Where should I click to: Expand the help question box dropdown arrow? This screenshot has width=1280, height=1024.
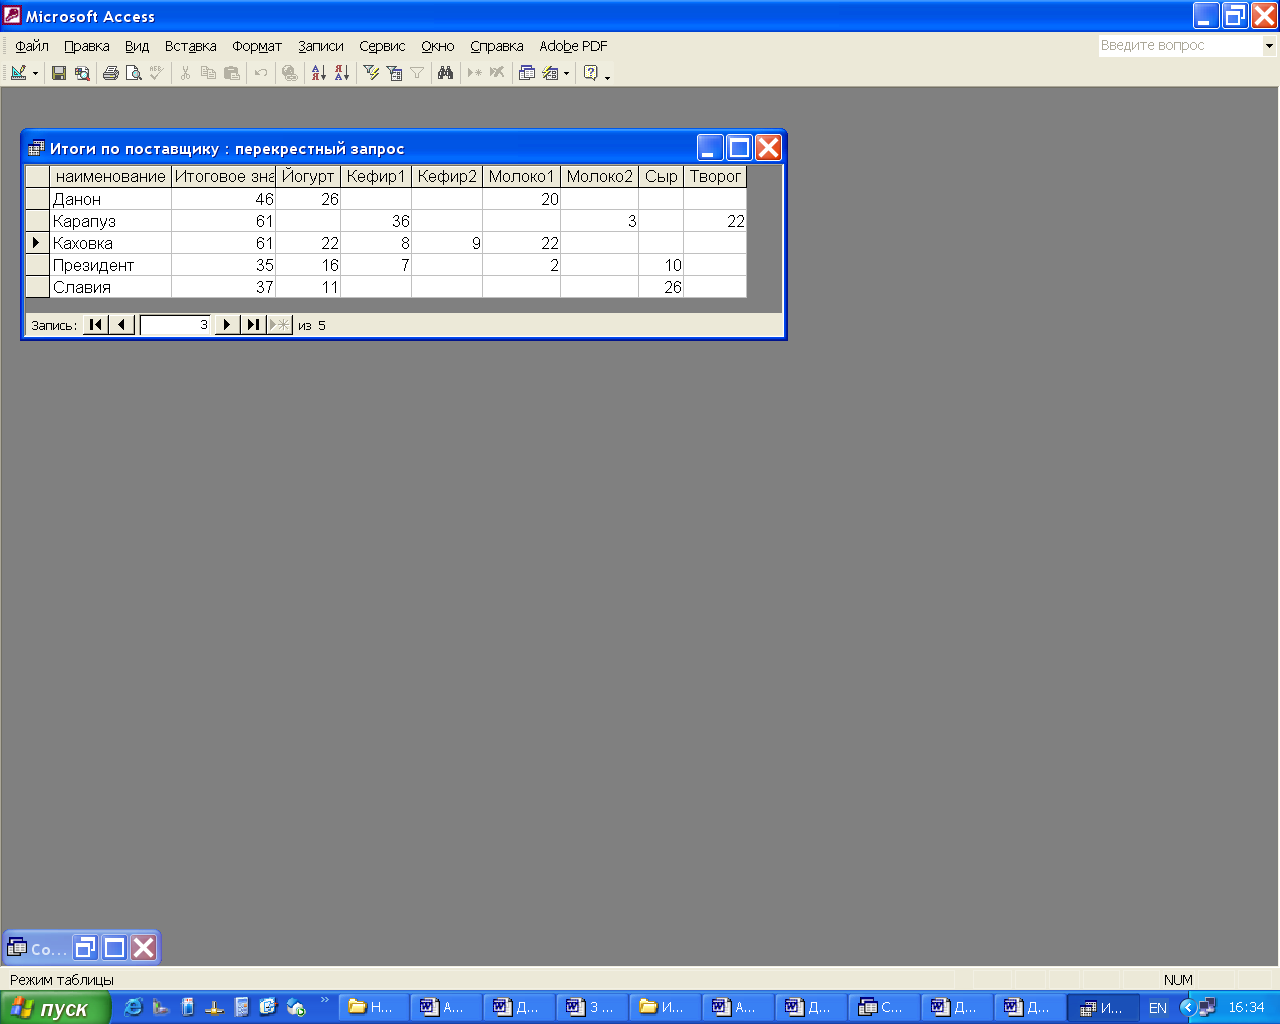click(1269, 45)
